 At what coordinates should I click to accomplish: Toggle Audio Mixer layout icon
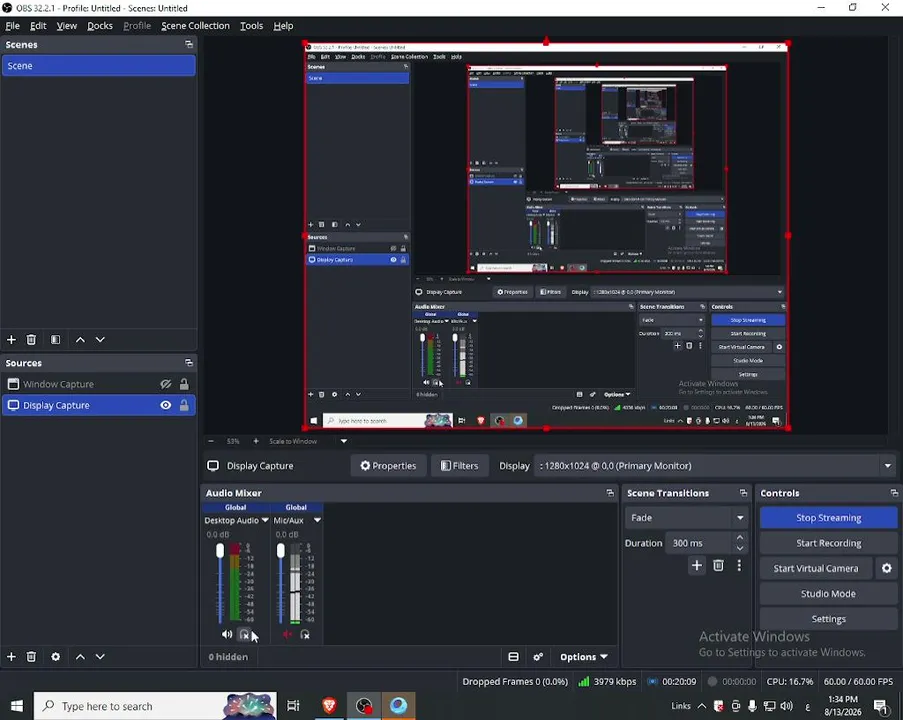pos(513,657)
